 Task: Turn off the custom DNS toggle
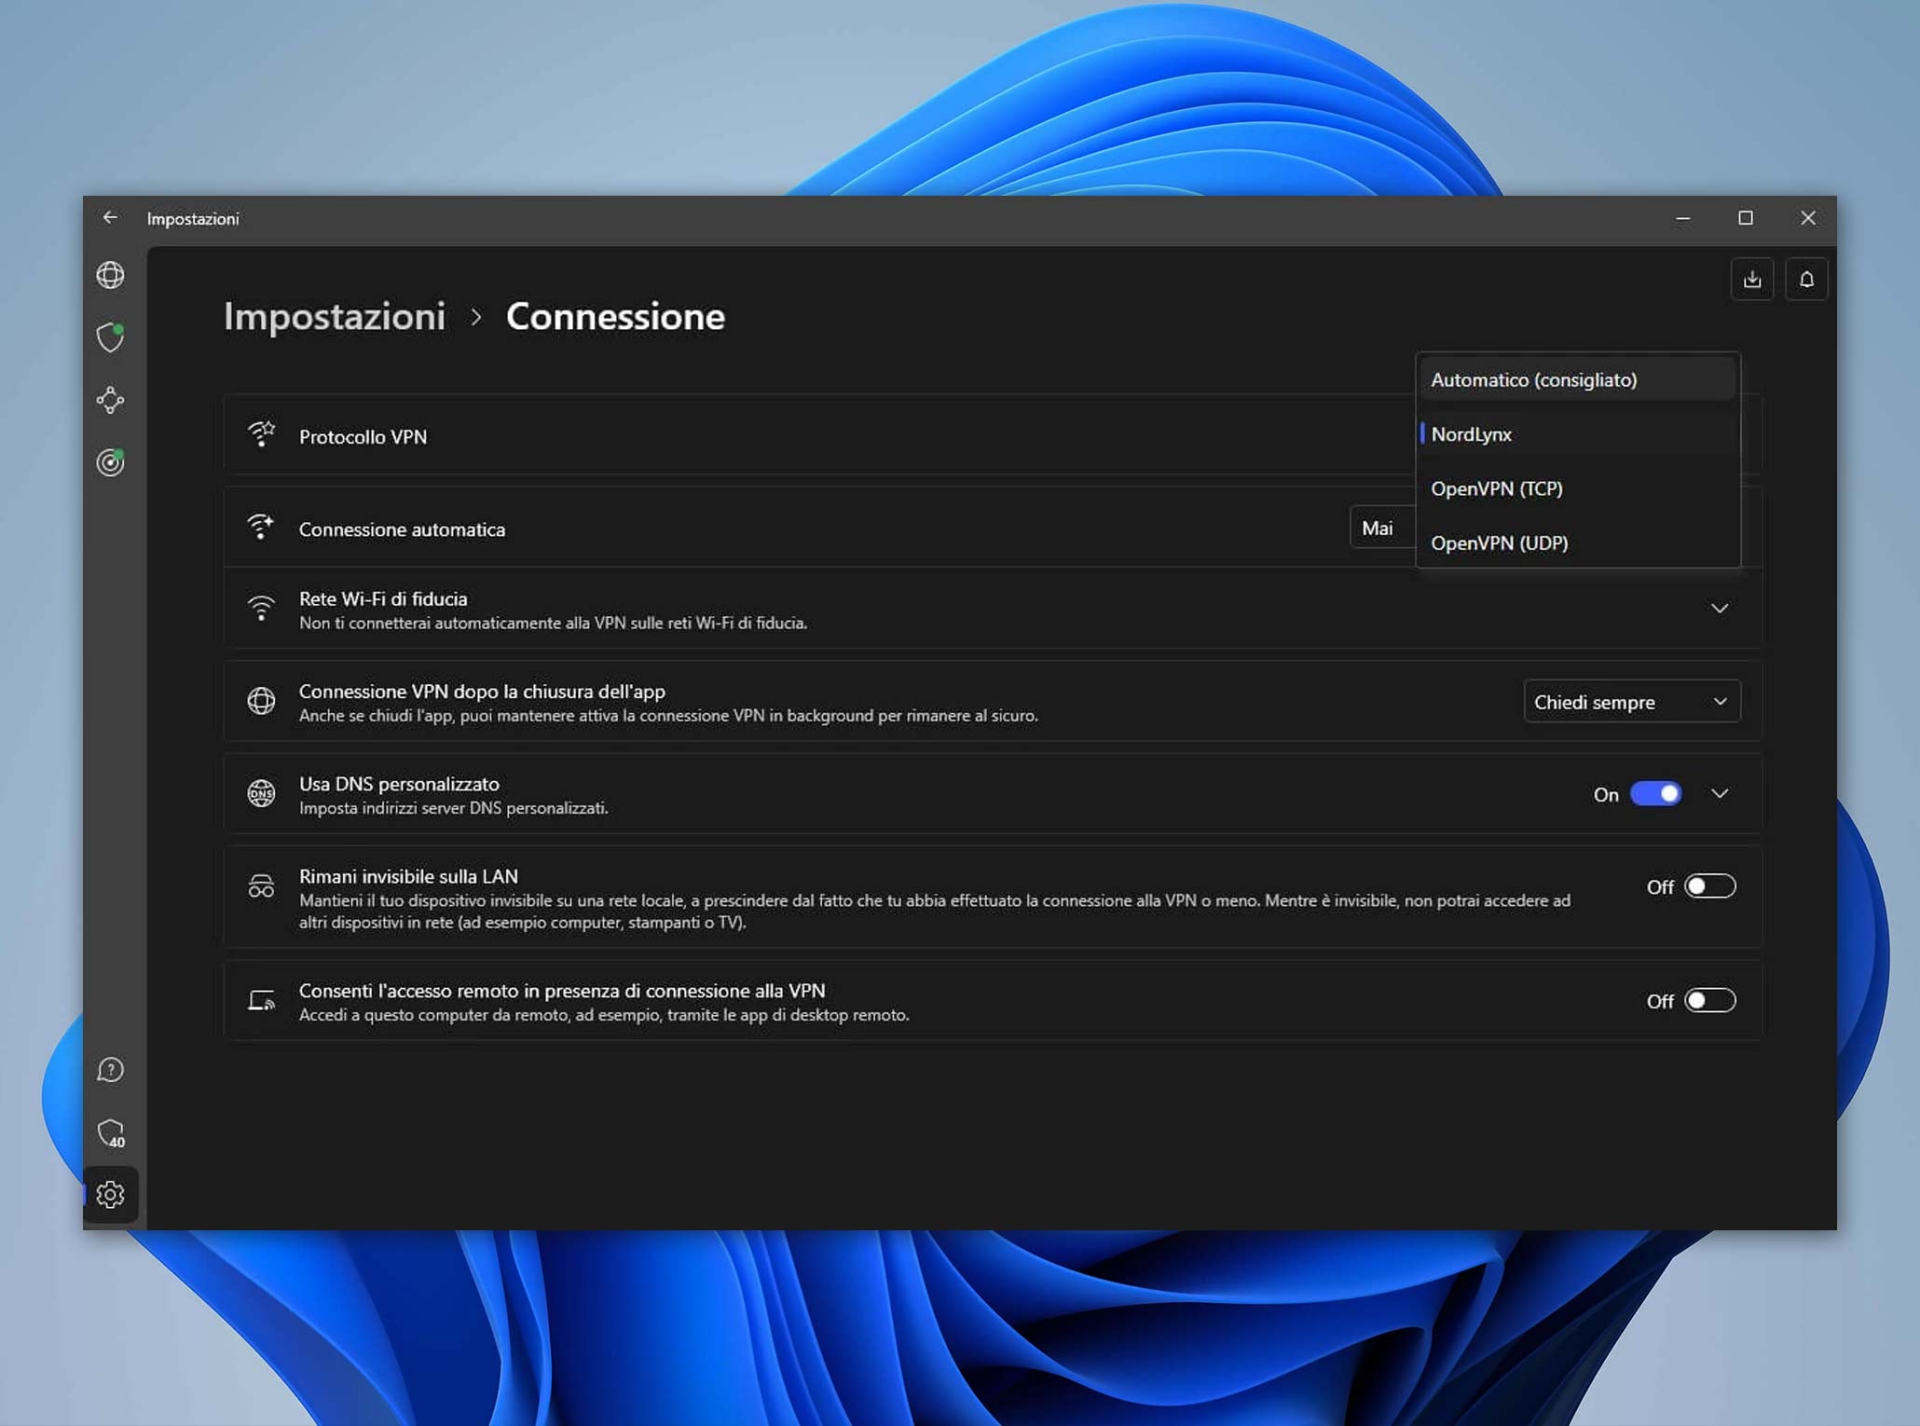[1655, 794]
